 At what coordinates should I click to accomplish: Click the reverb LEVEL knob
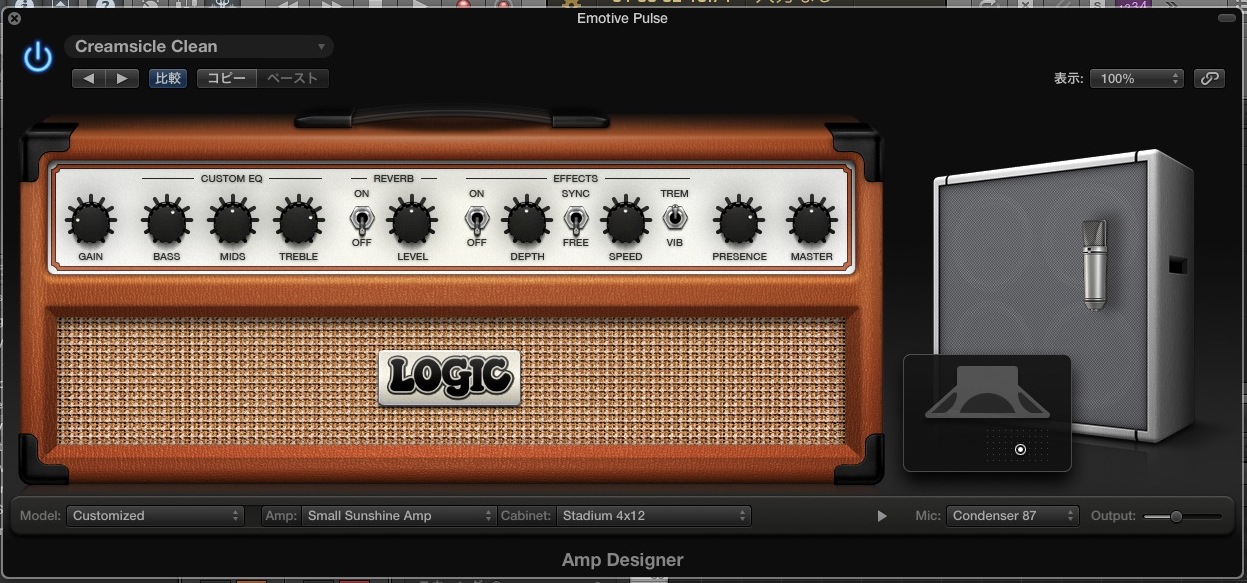(412, 220)
